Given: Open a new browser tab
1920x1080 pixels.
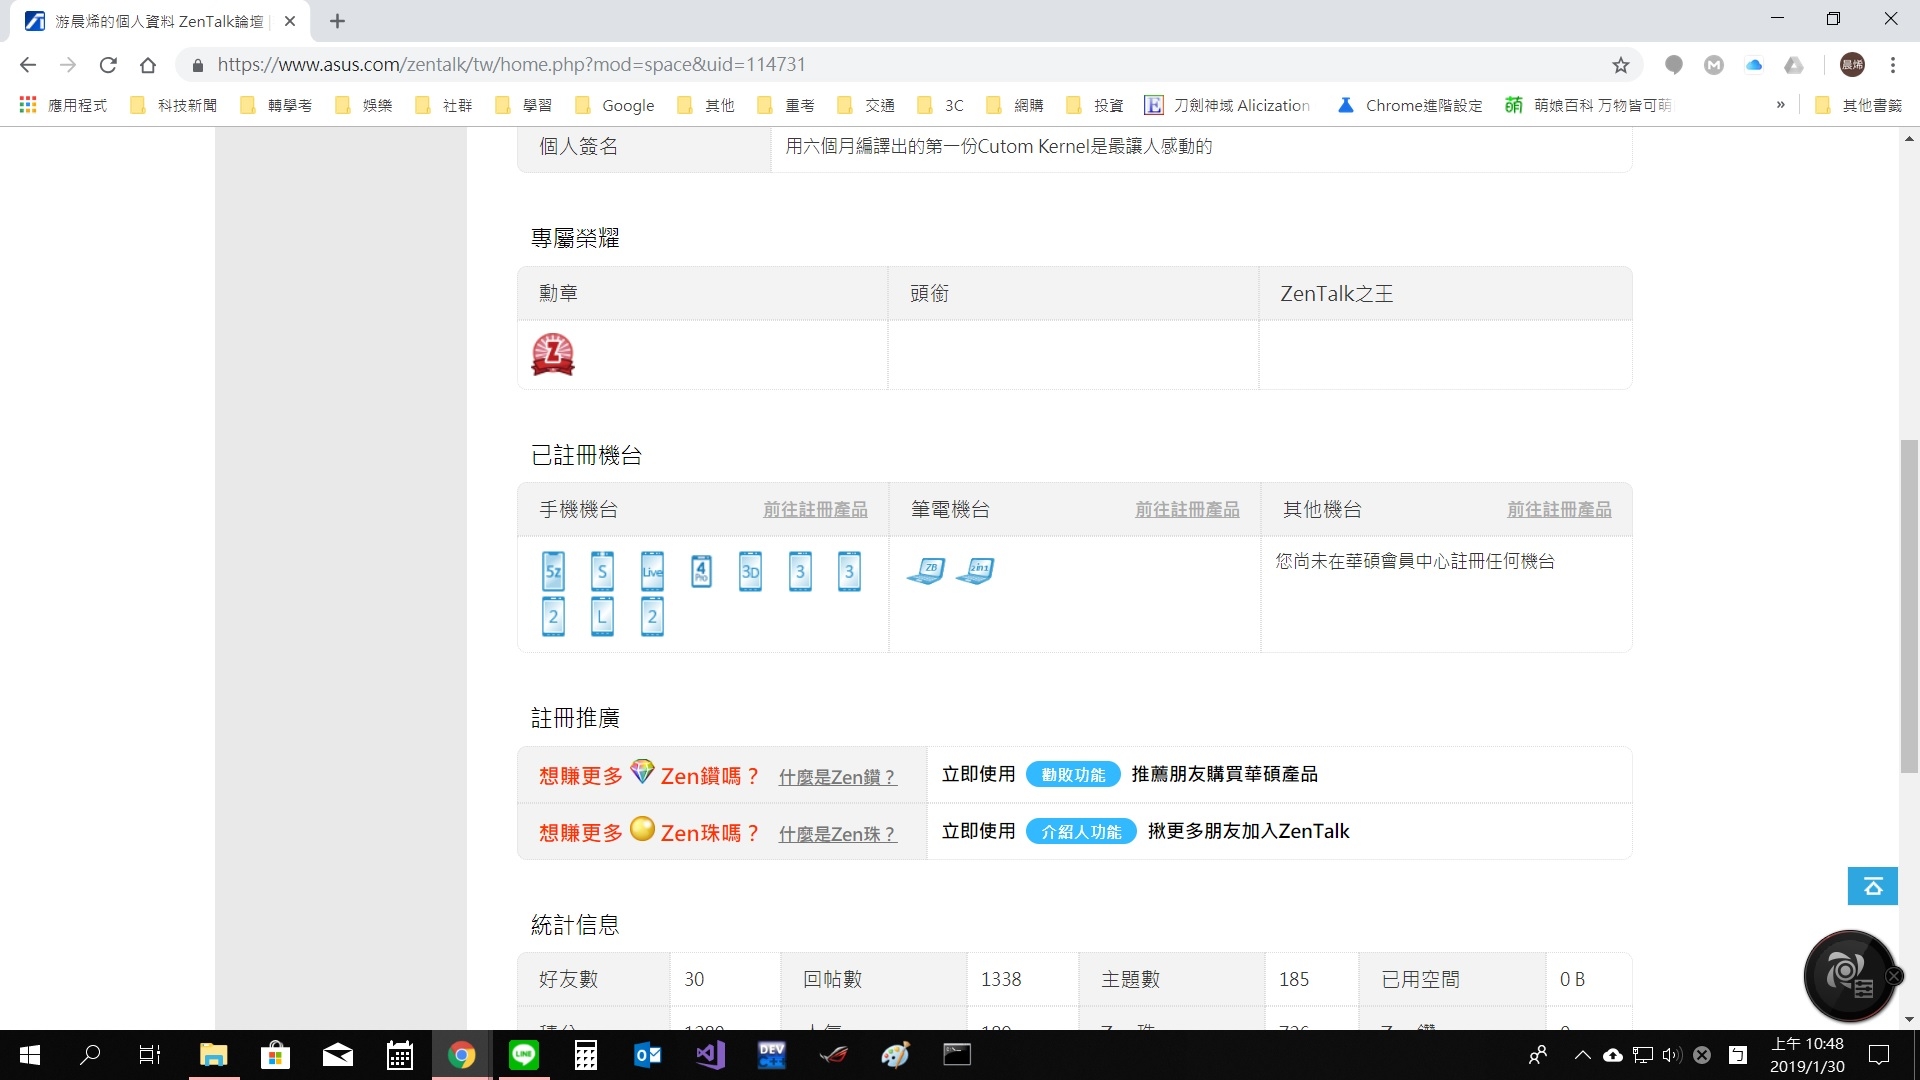Looking at the screenshot, I should click(x=337, y=21).
